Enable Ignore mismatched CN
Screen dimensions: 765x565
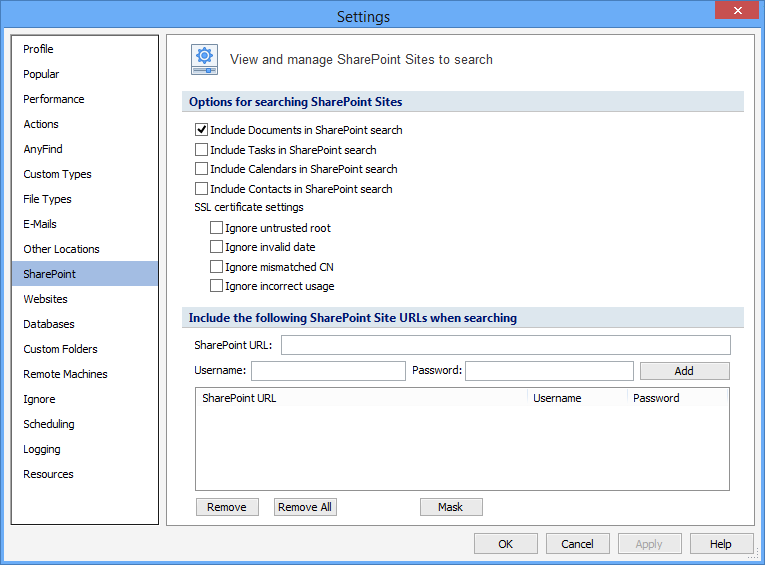[x=217, y=267]
